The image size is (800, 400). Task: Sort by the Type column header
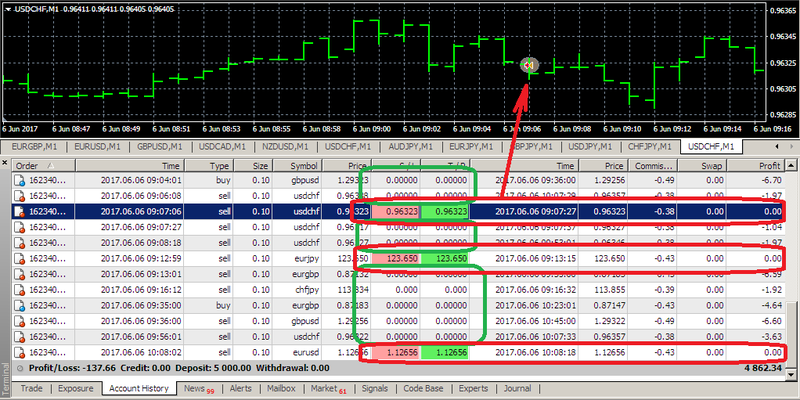pyautogui.click(x=209, y=166)
